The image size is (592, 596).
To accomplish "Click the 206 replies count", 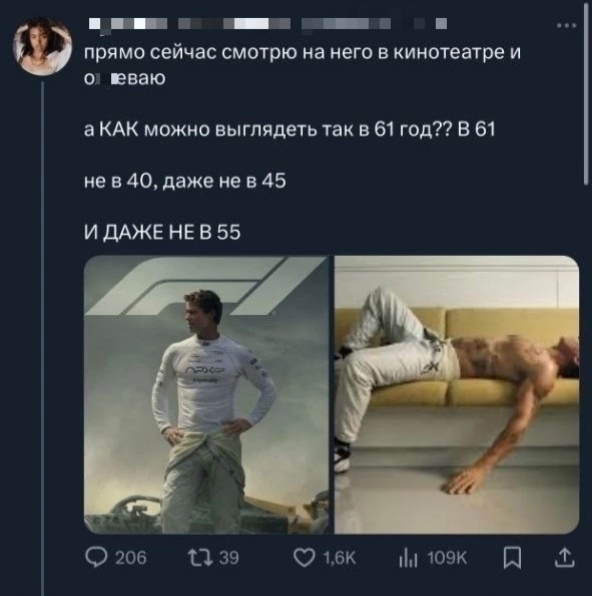I will pyautogui.click(x=130, y=558).
